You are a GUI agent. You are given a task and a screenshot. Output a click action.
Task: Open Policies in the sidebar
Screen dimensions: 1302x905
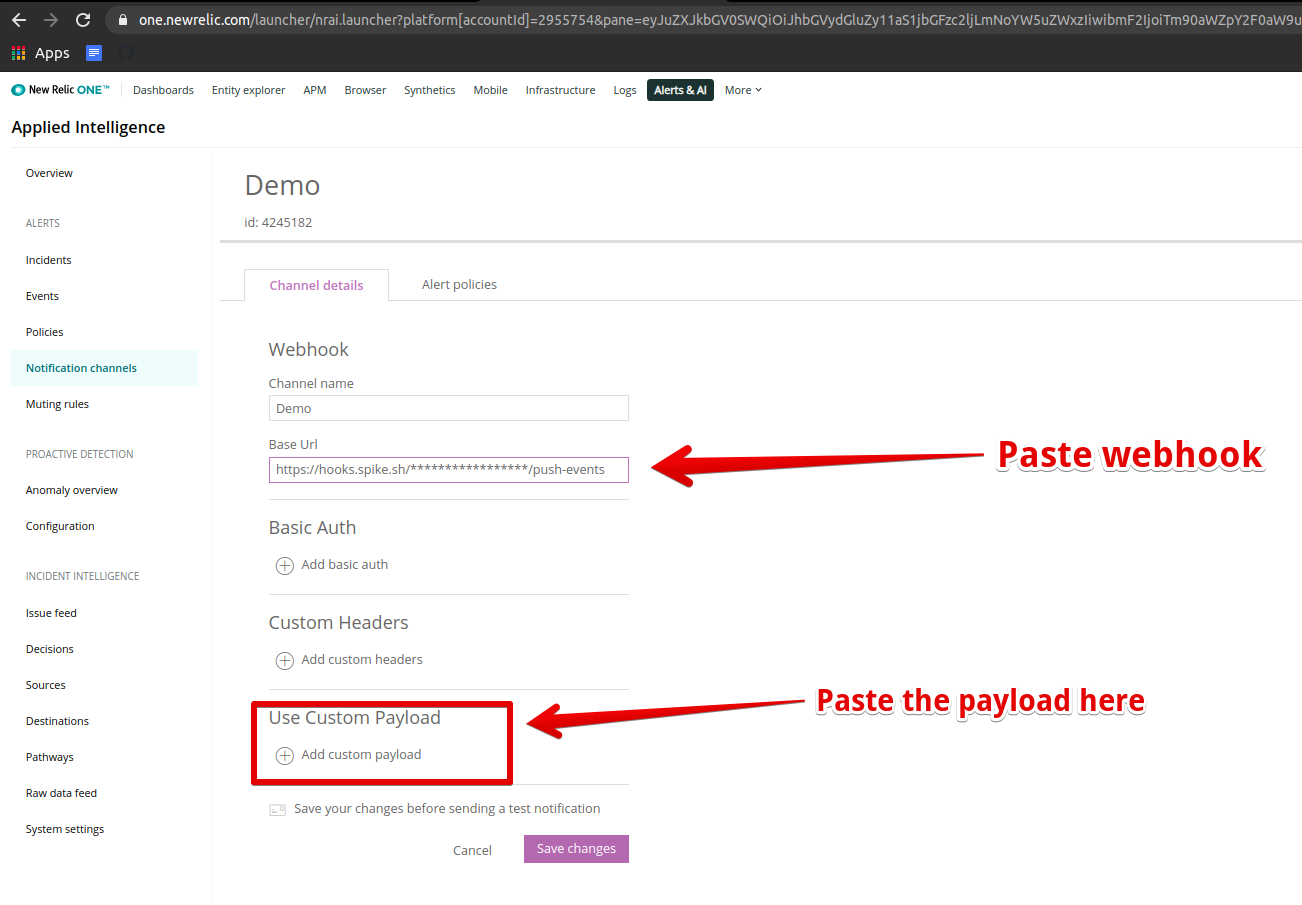(x=45, y=332)
